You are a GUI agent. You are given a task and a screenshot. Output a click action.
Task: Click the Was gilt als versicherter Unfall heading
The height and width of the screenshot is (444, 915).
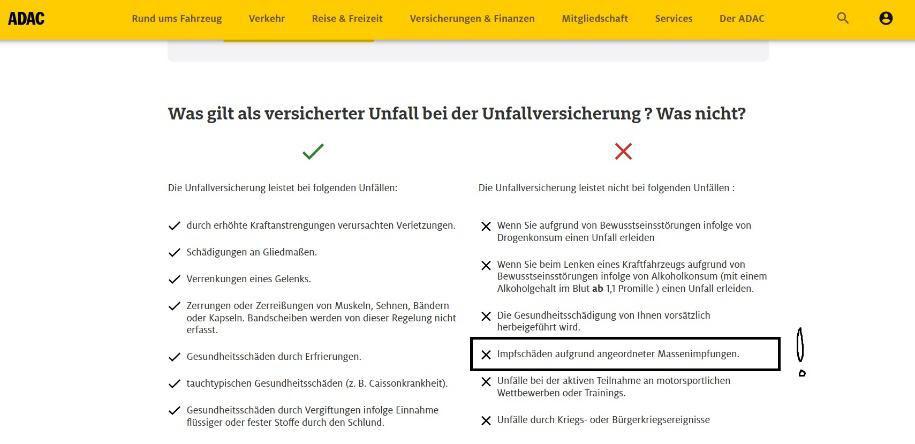click(x=457, y=114)
